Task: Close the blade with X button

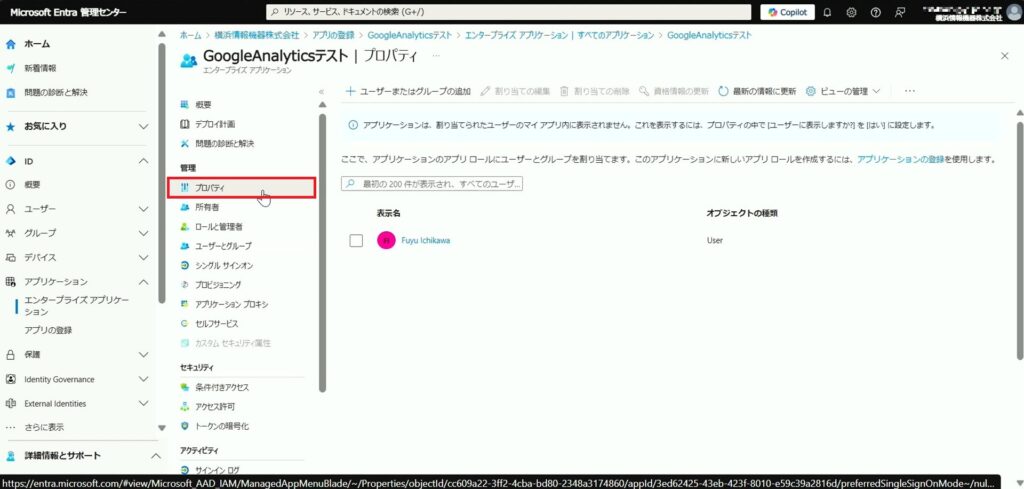Action: pyautogui.click(x=1004, y=56)
